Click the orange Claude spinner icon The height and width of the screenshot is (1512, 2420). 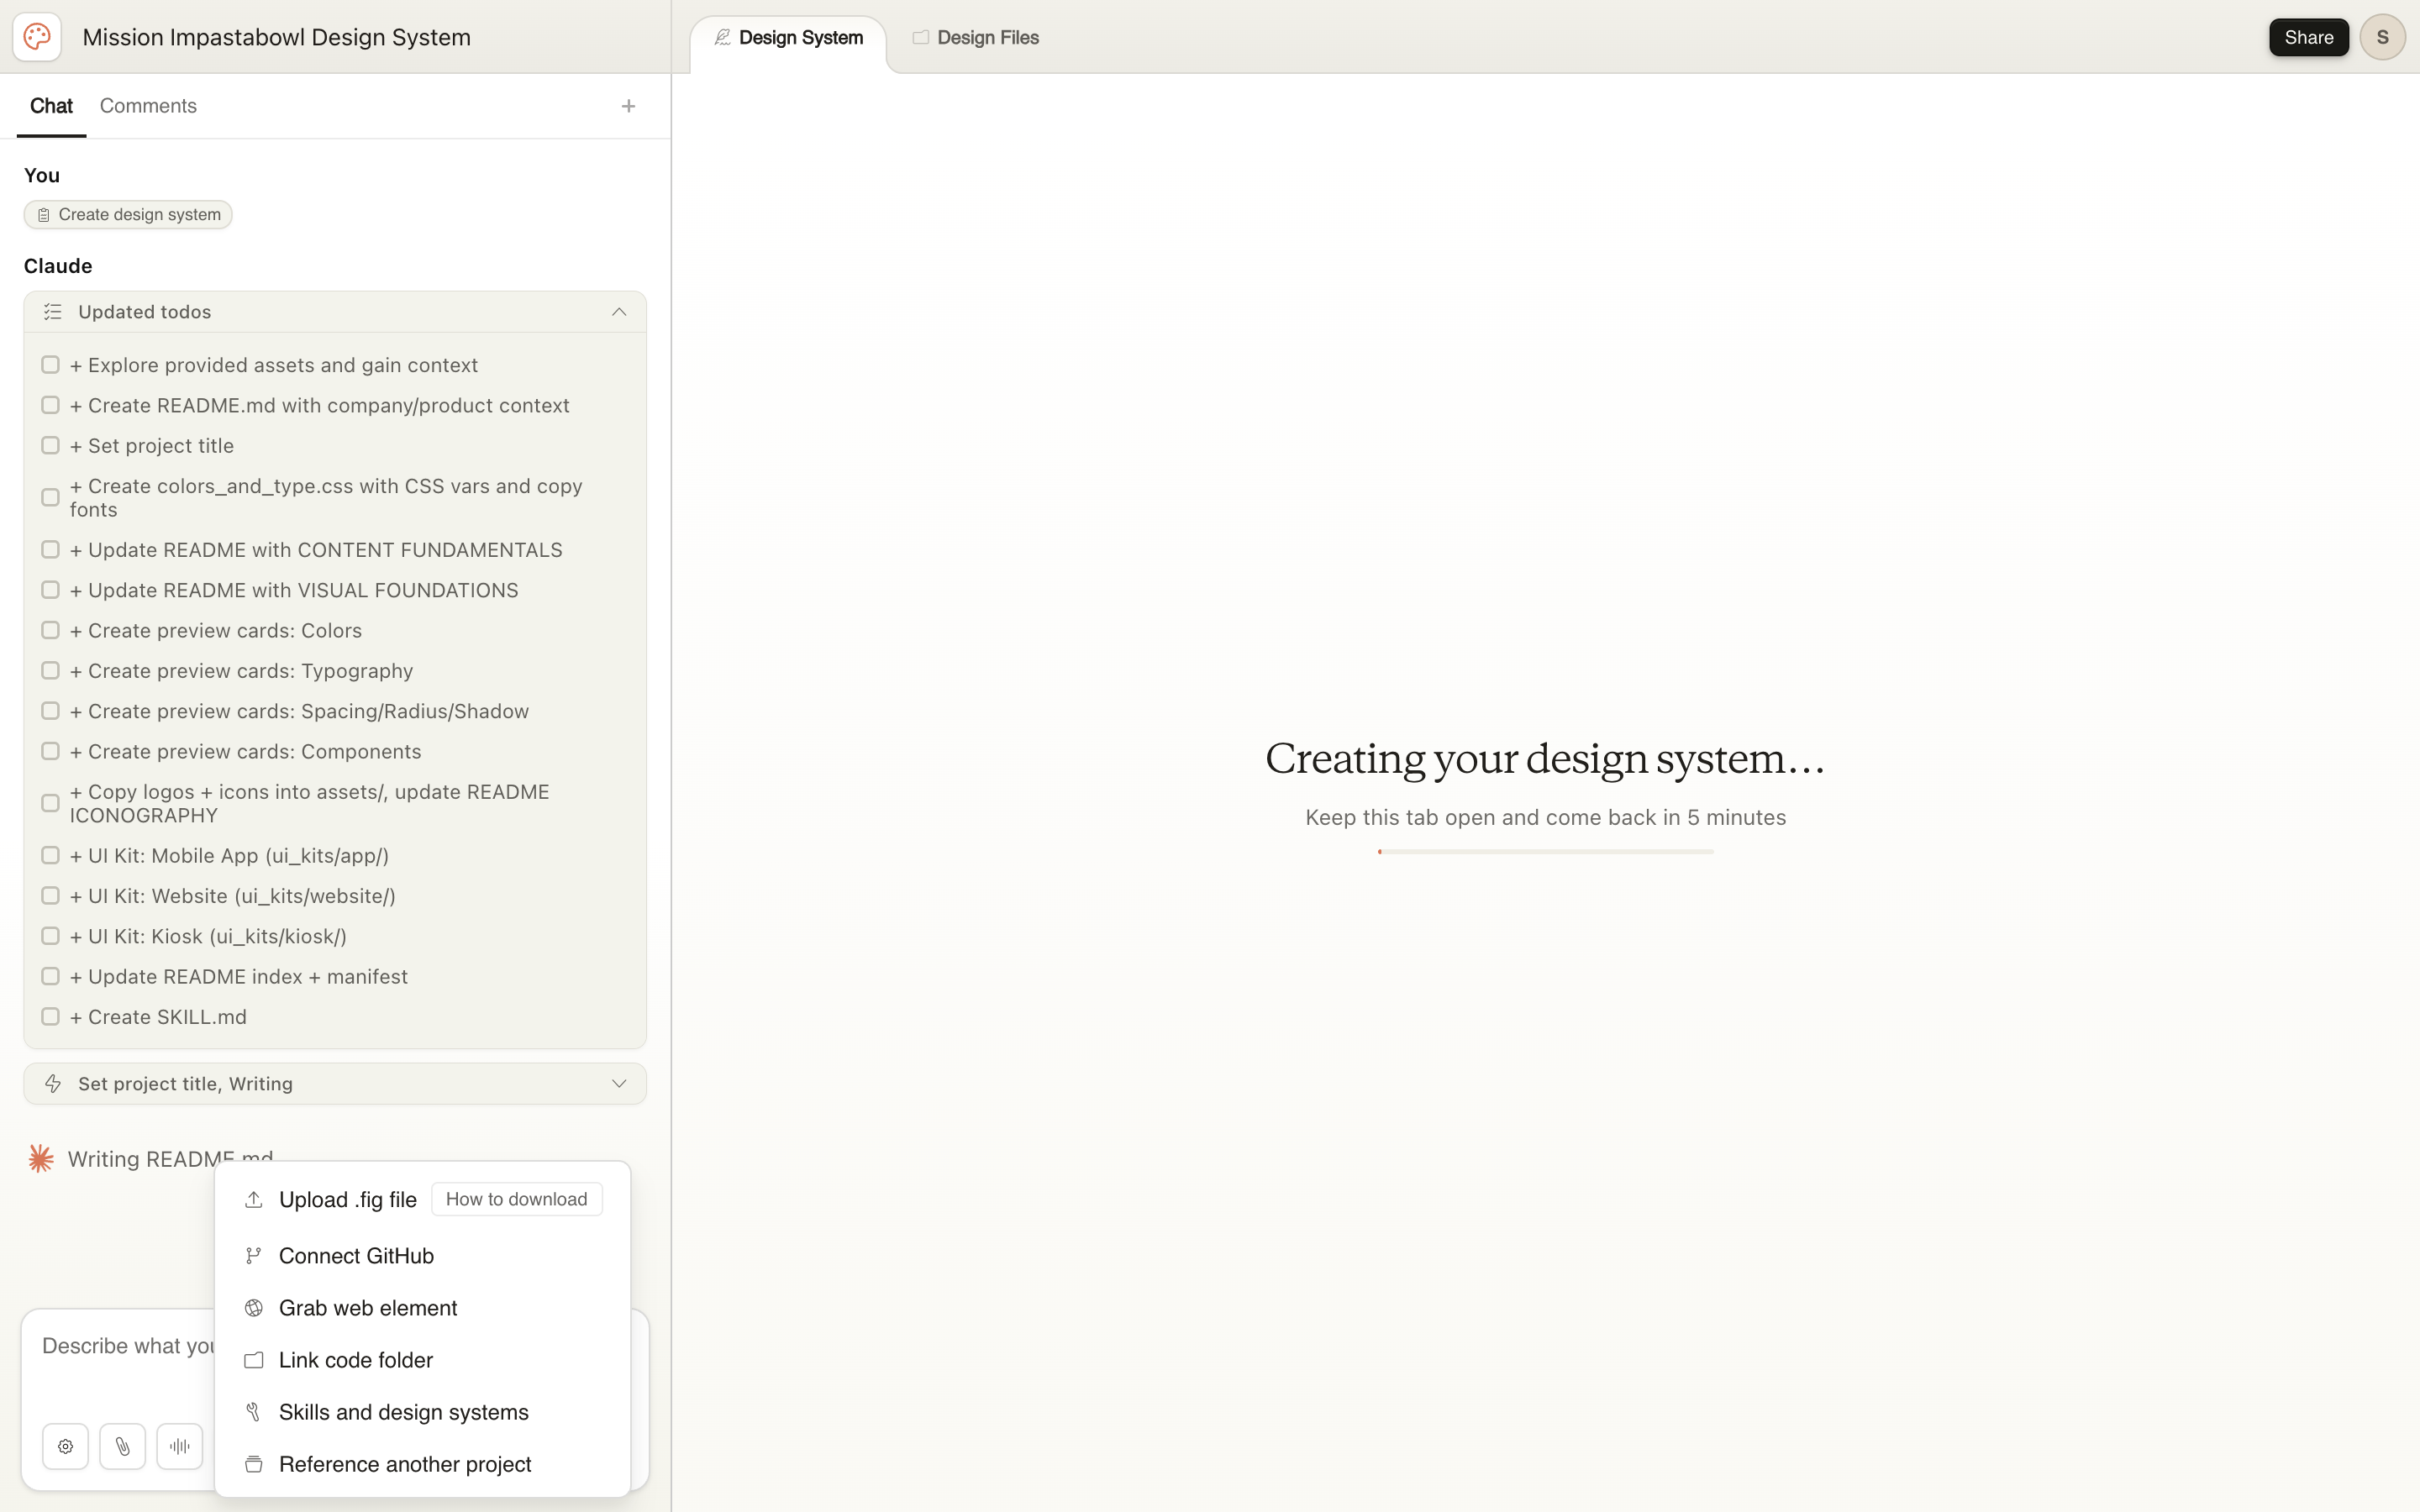(x=41, y=1159)
